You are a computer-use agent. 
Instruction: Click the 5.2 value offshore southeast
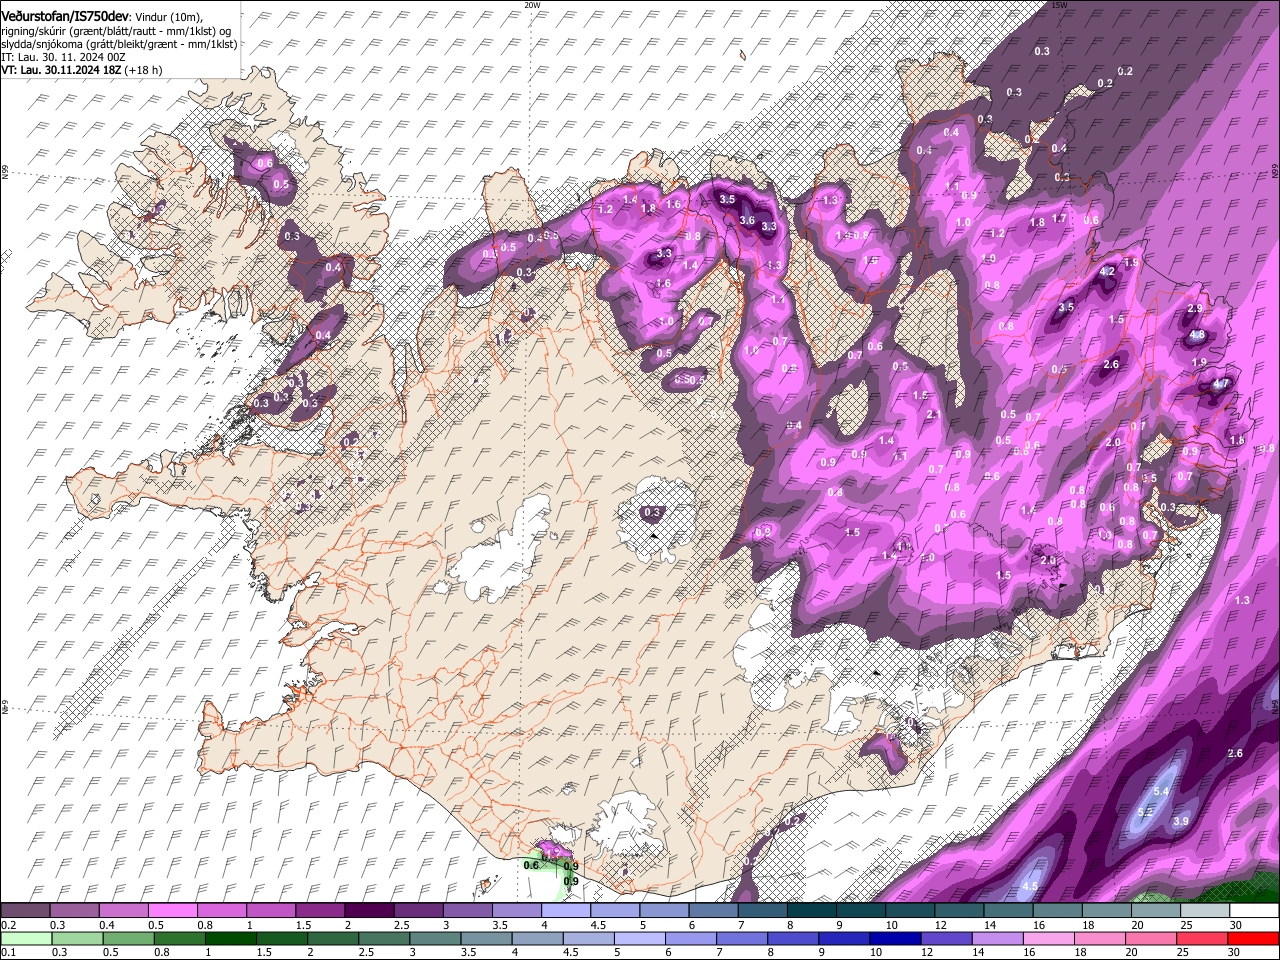[x=1146, y=812]
